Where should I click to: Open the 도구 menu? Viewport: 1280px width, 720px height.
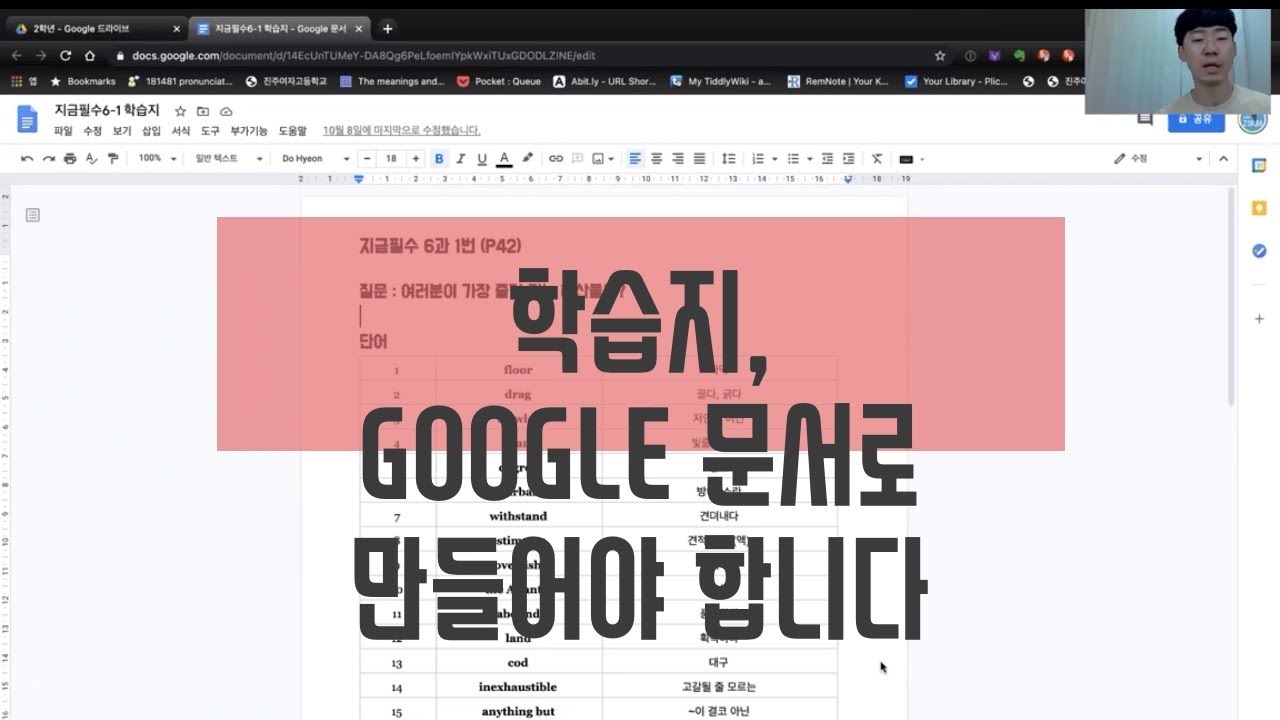pos(210,130)
